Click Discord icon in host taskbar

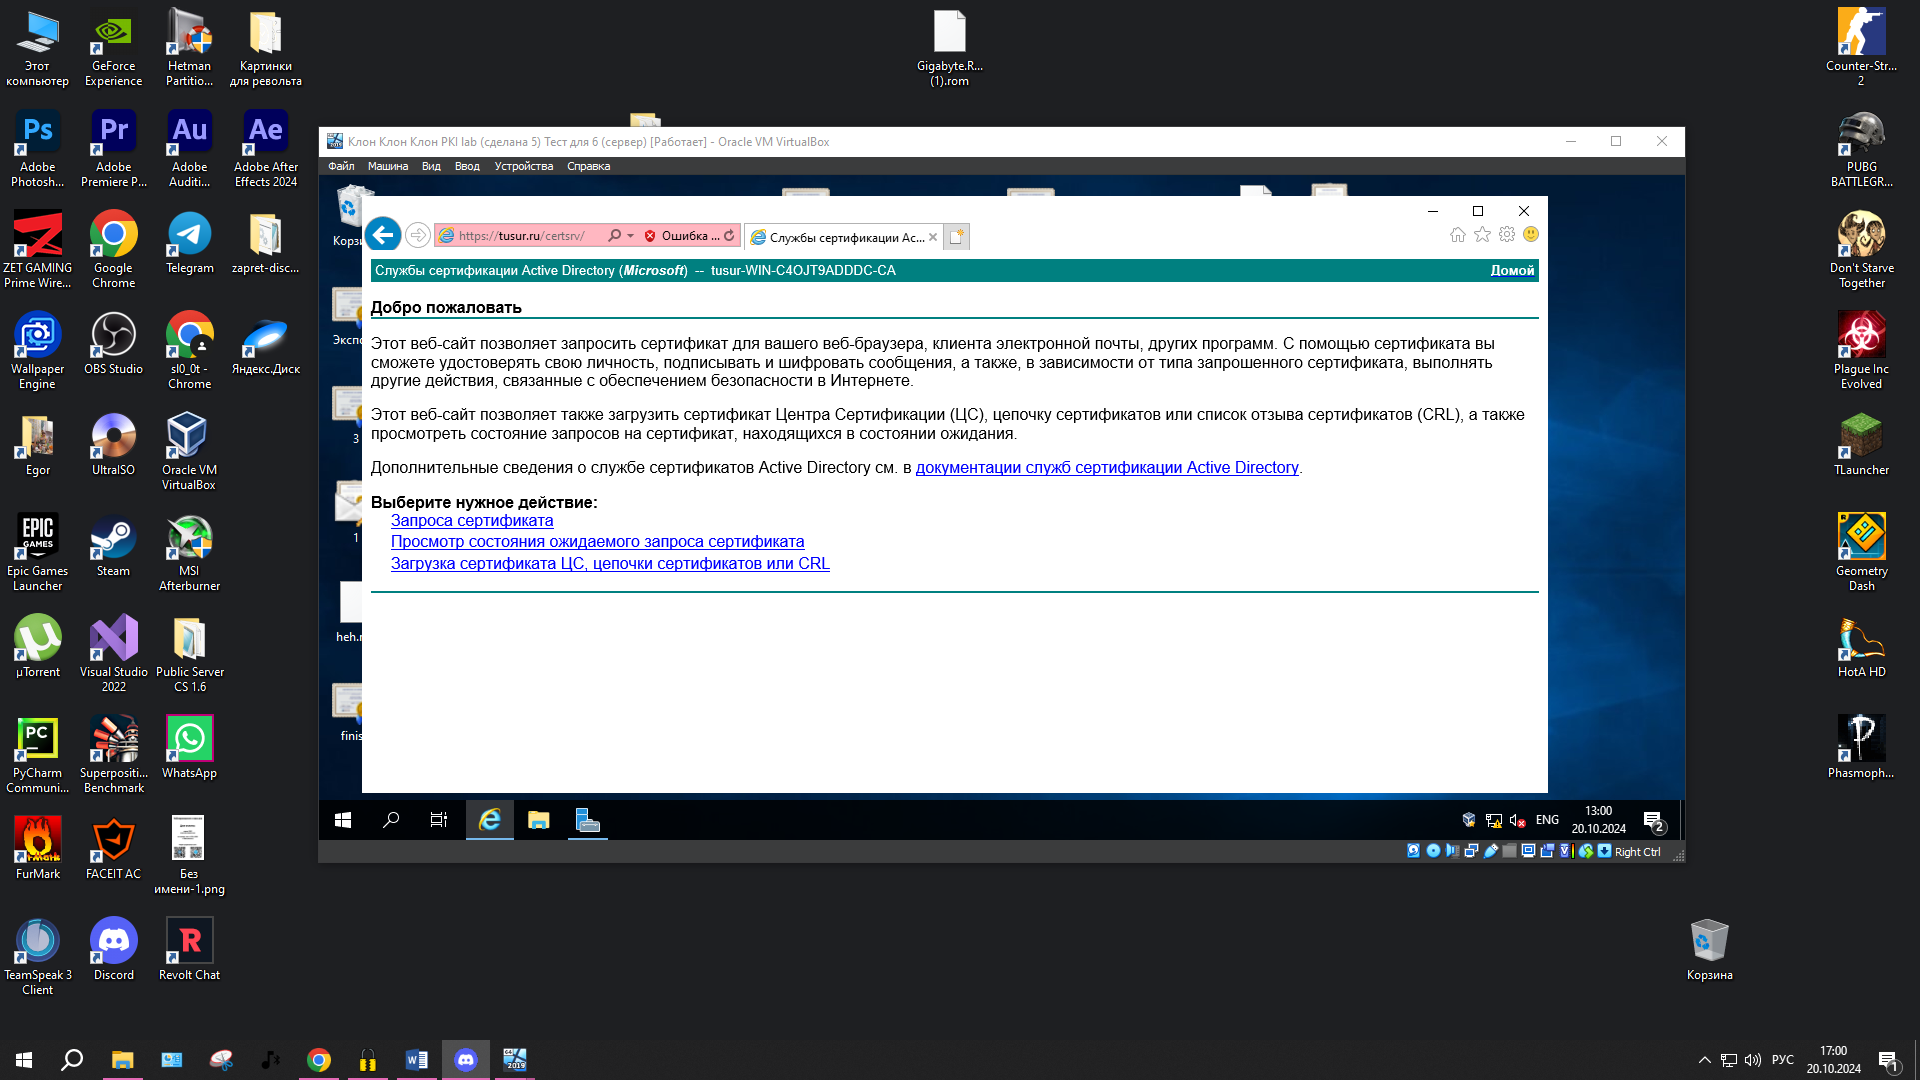[x=466, y=1060]
